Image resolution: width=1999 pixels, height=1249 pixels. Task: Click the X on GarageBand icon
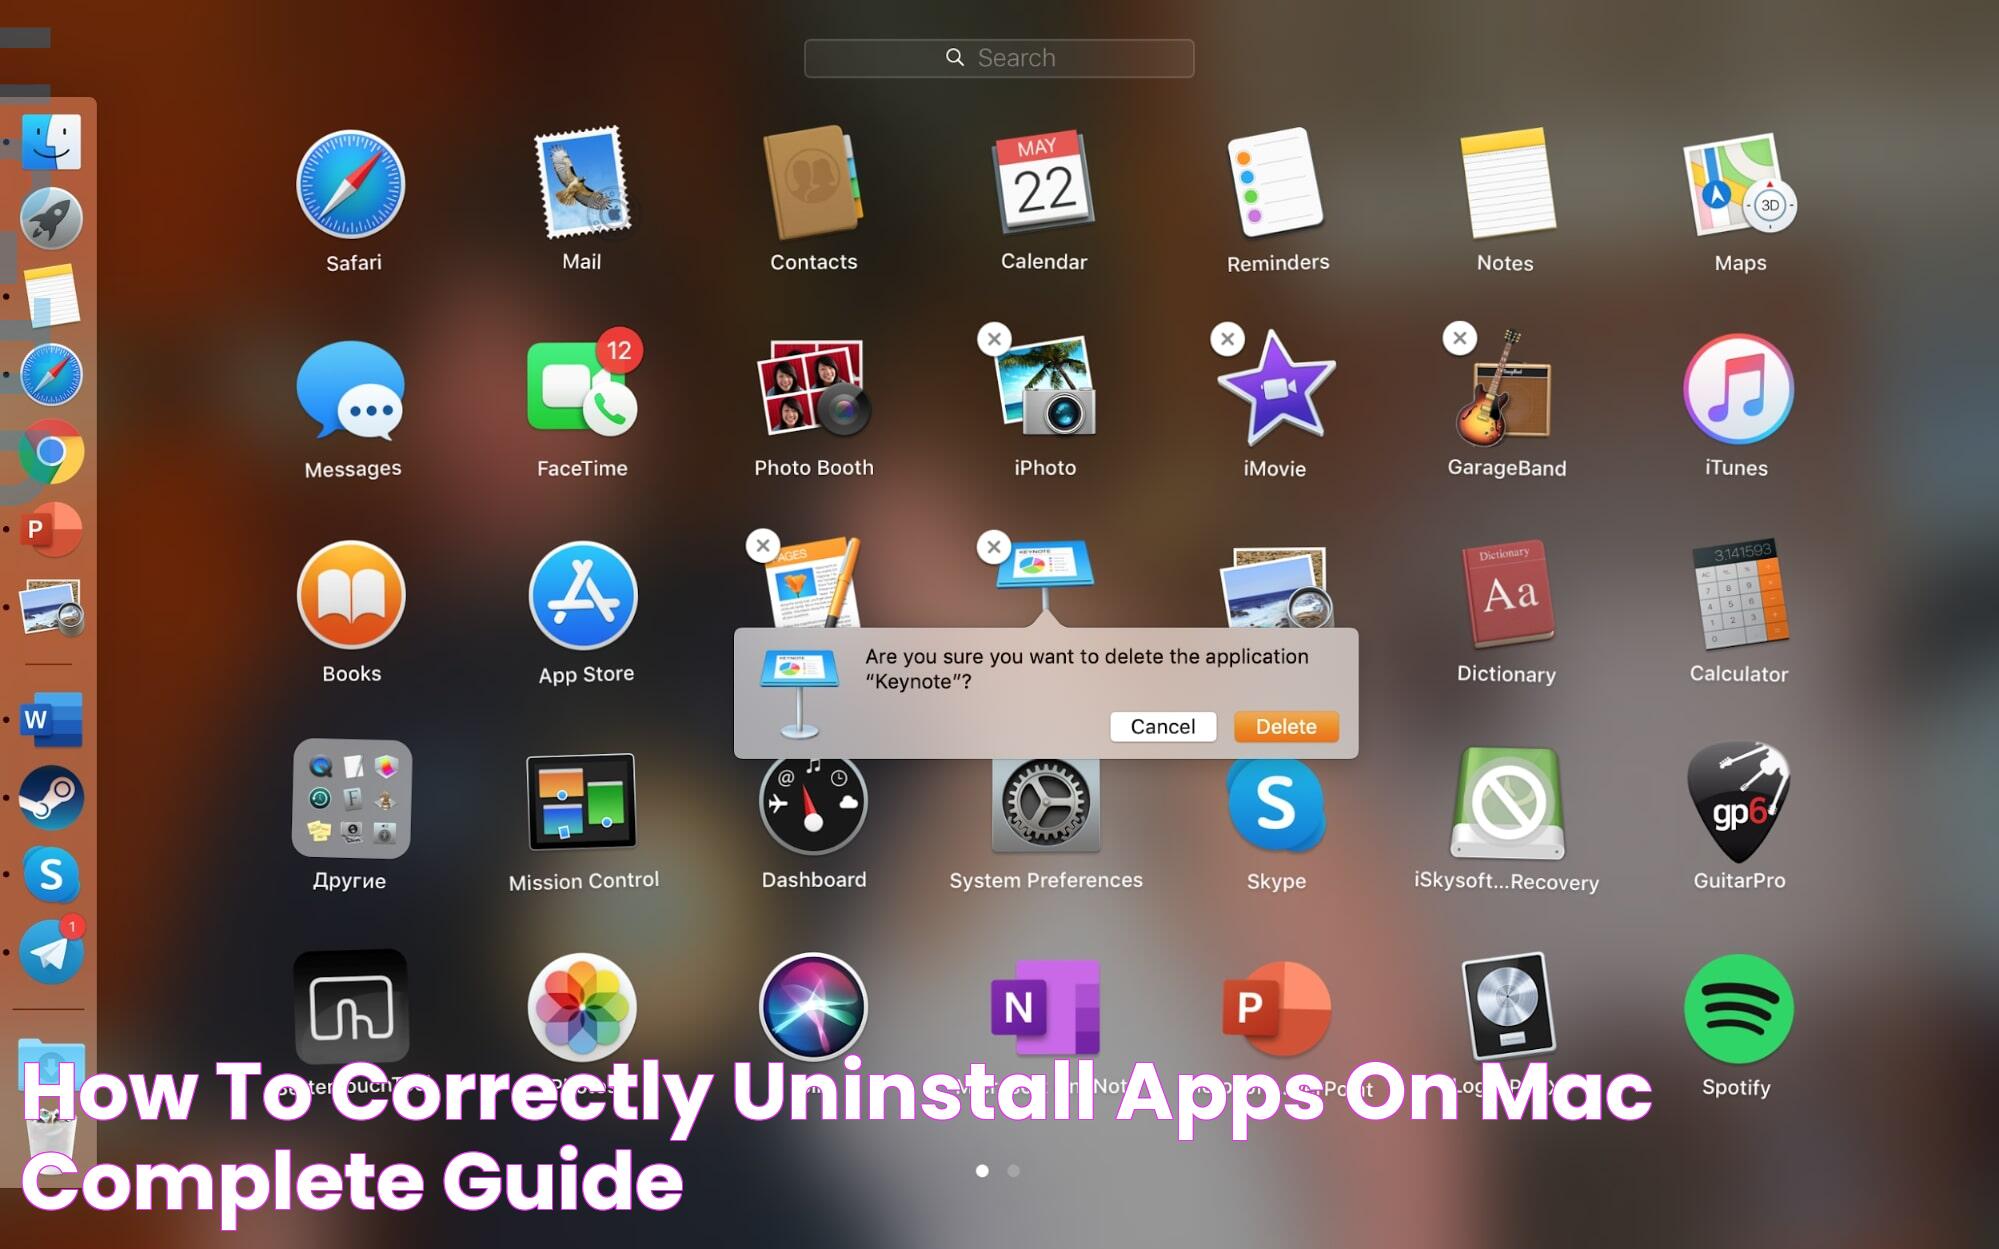click(1458, 338)
